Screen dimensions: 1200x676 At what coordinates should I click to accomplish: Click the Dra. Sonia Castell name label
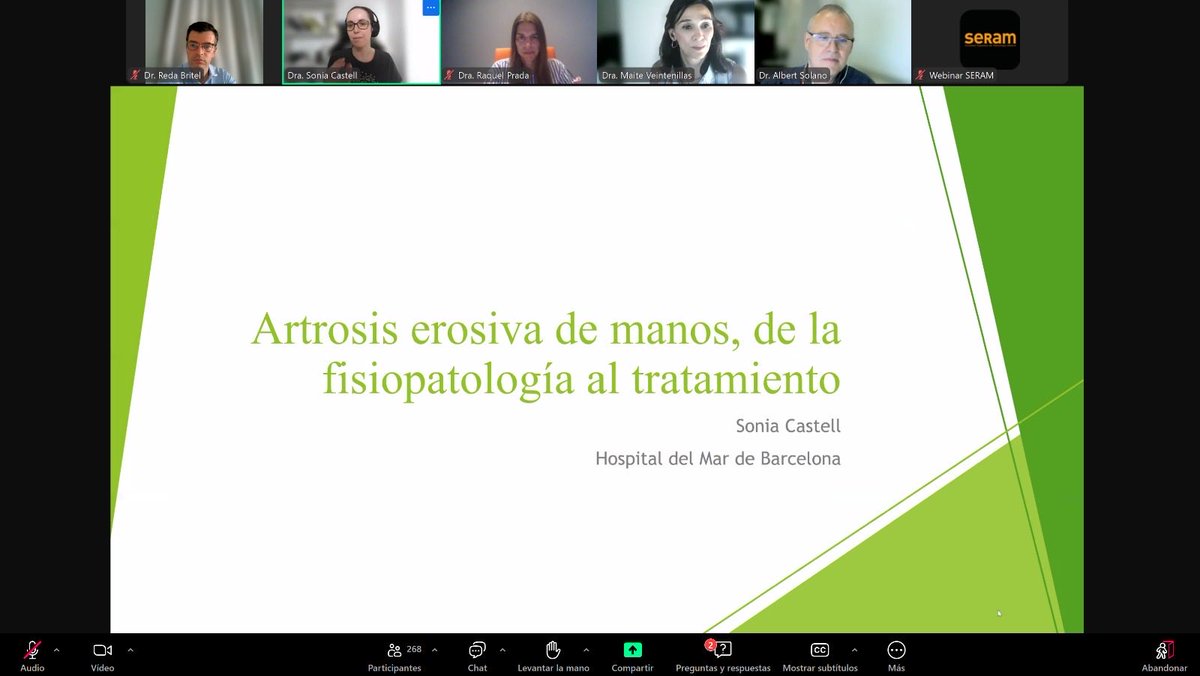(x=322, y=75)
